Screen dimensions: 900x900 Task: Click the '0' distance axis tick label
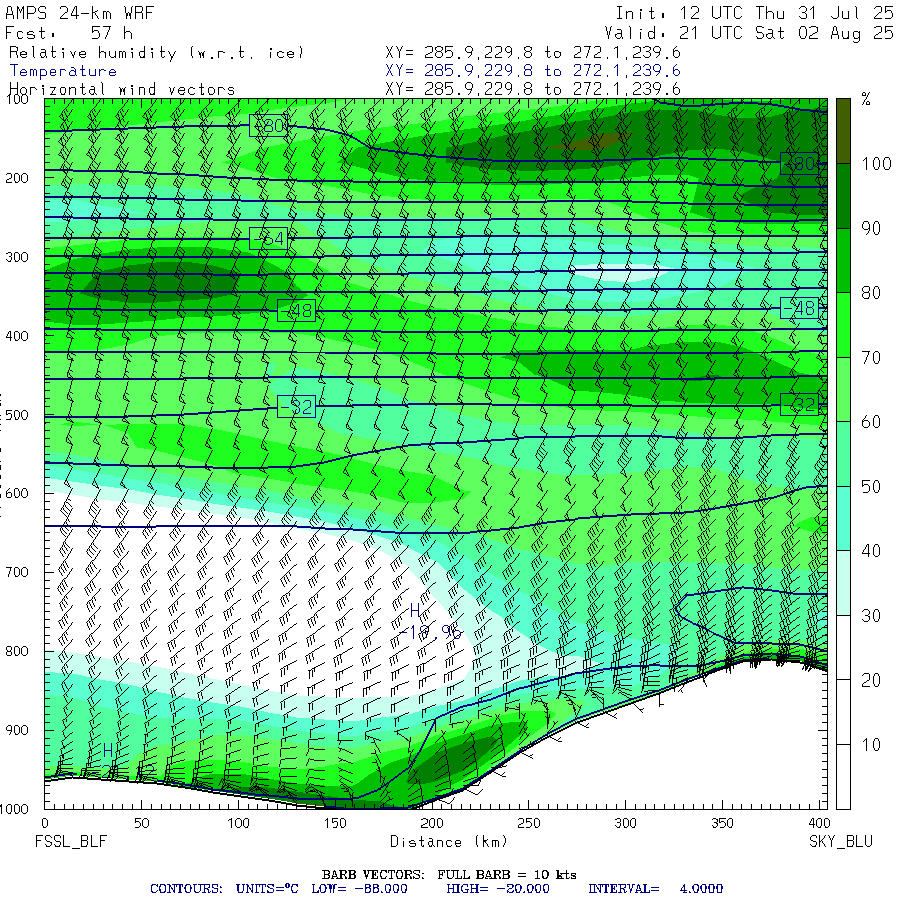tap(45, 823)
